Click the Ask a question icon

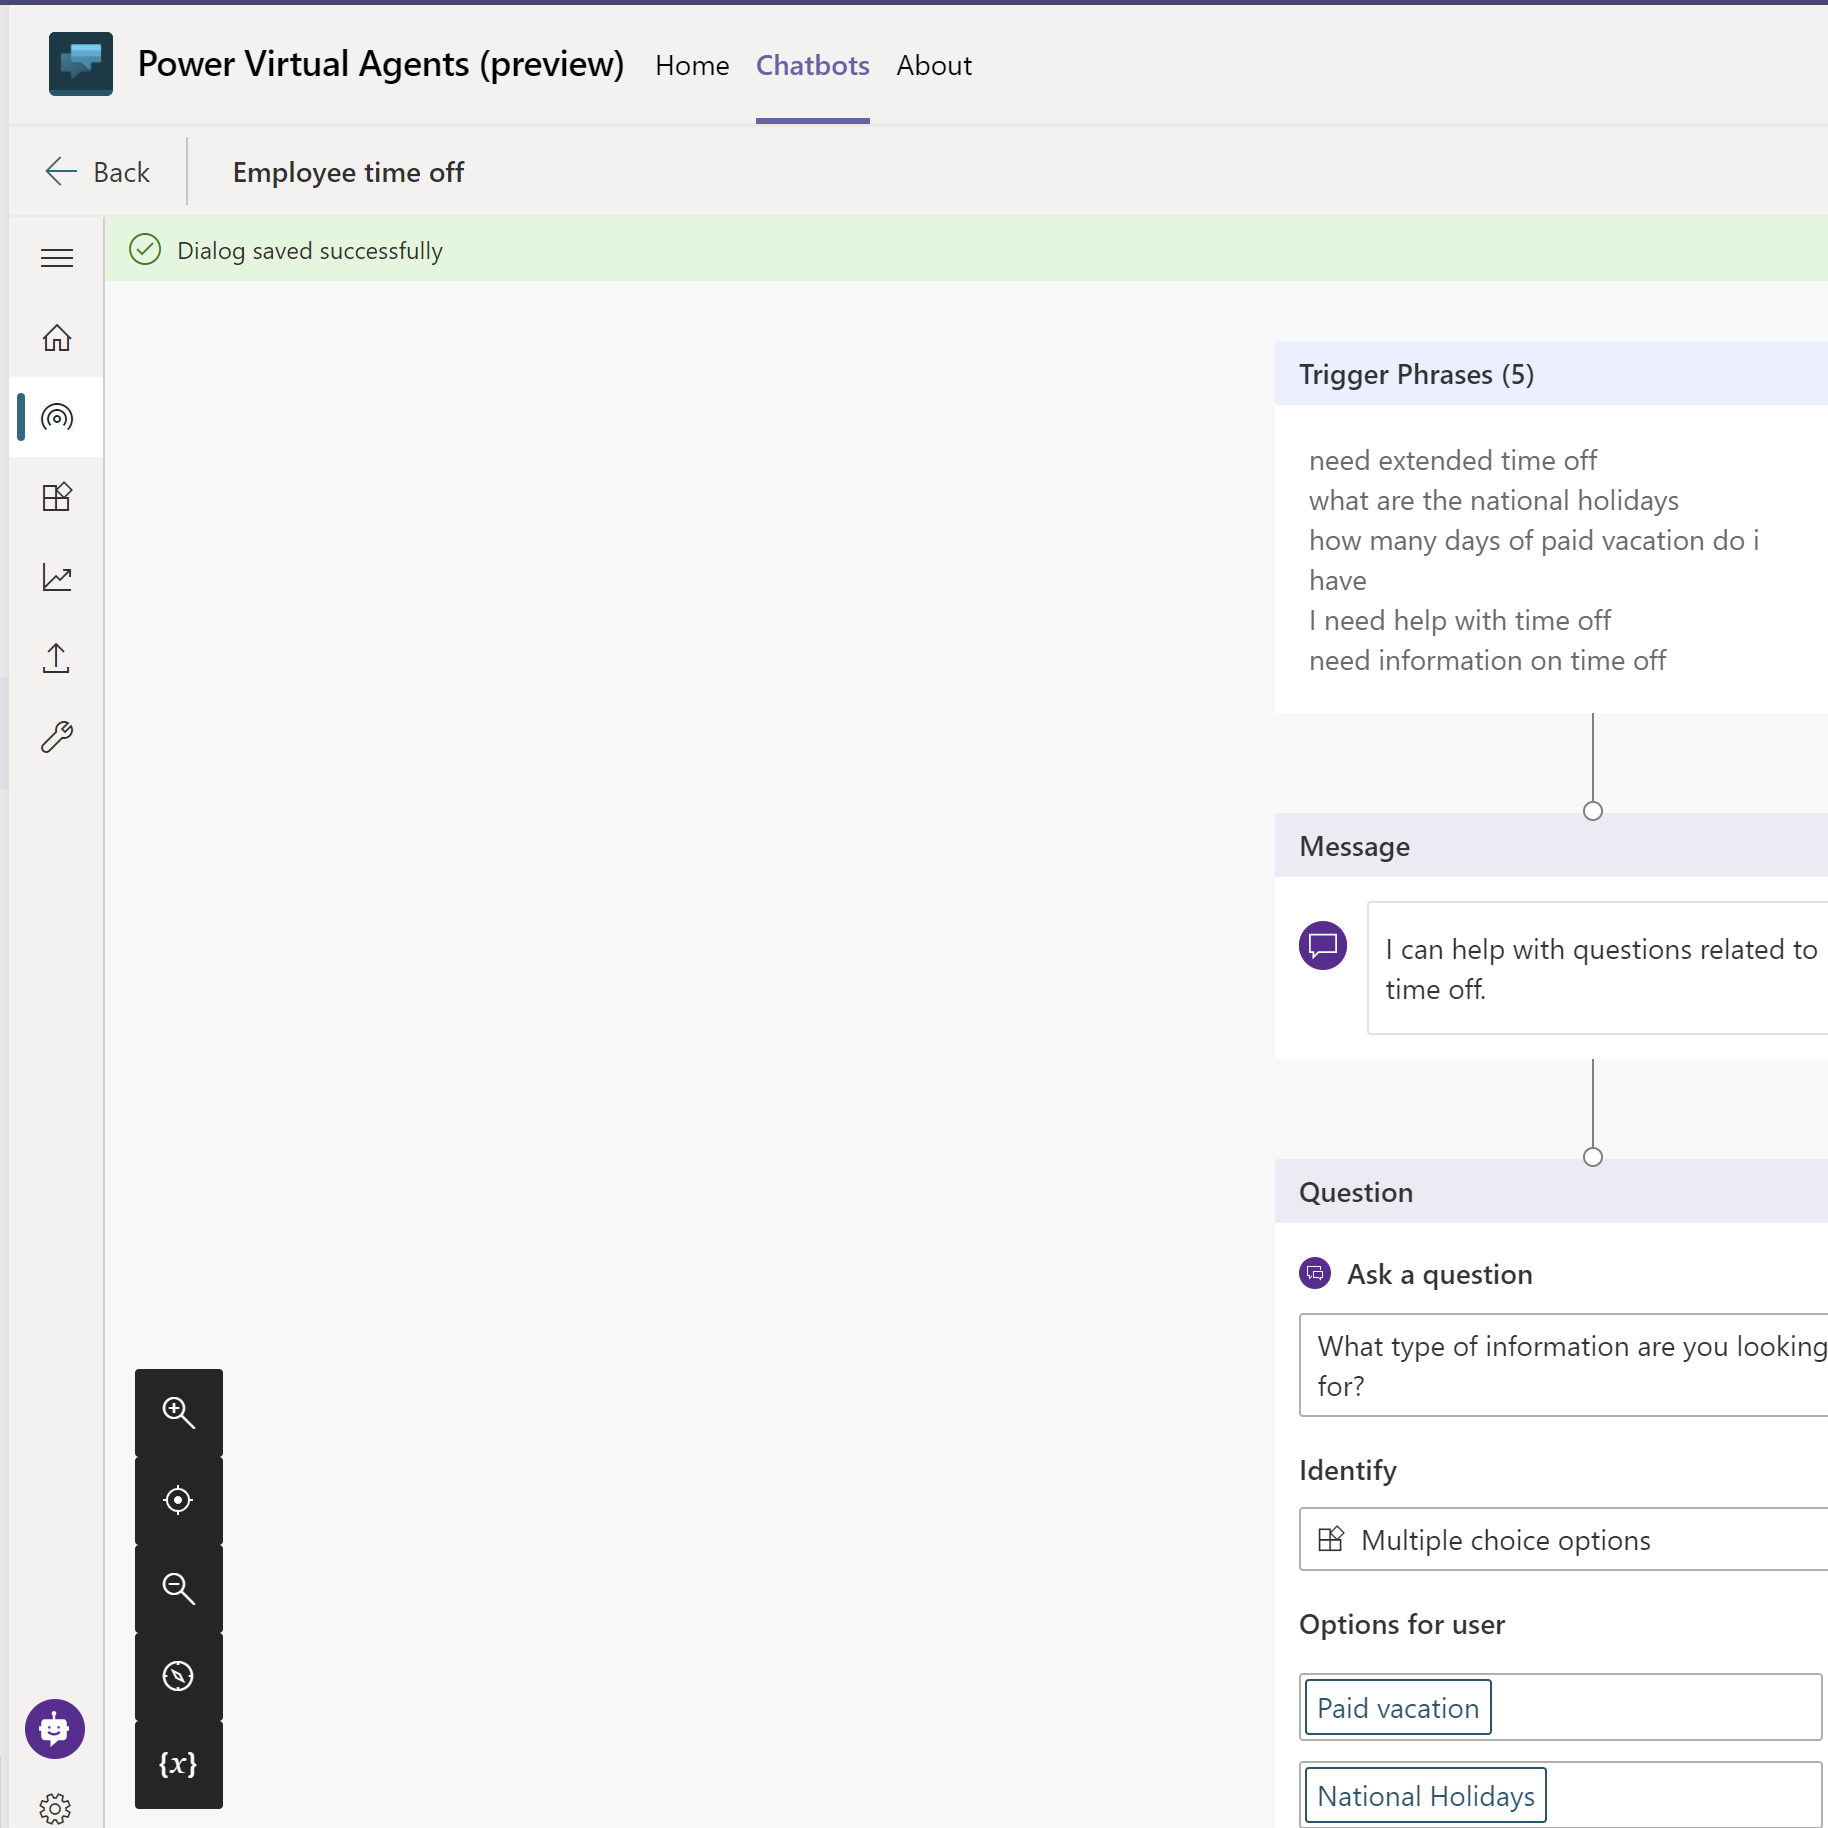(1314, 1273)
